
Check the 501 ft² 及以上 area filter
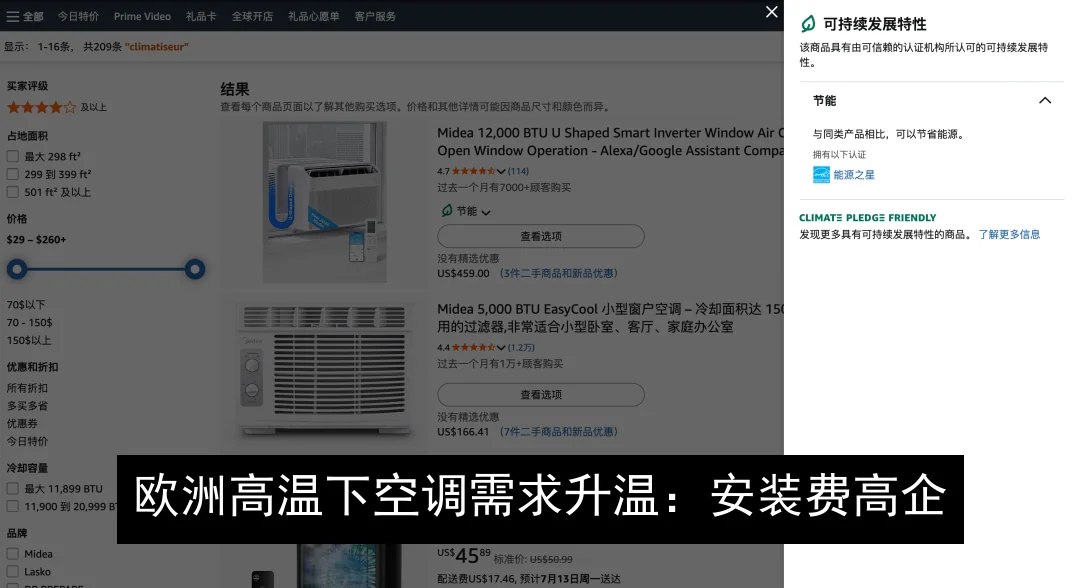(12, 192)
